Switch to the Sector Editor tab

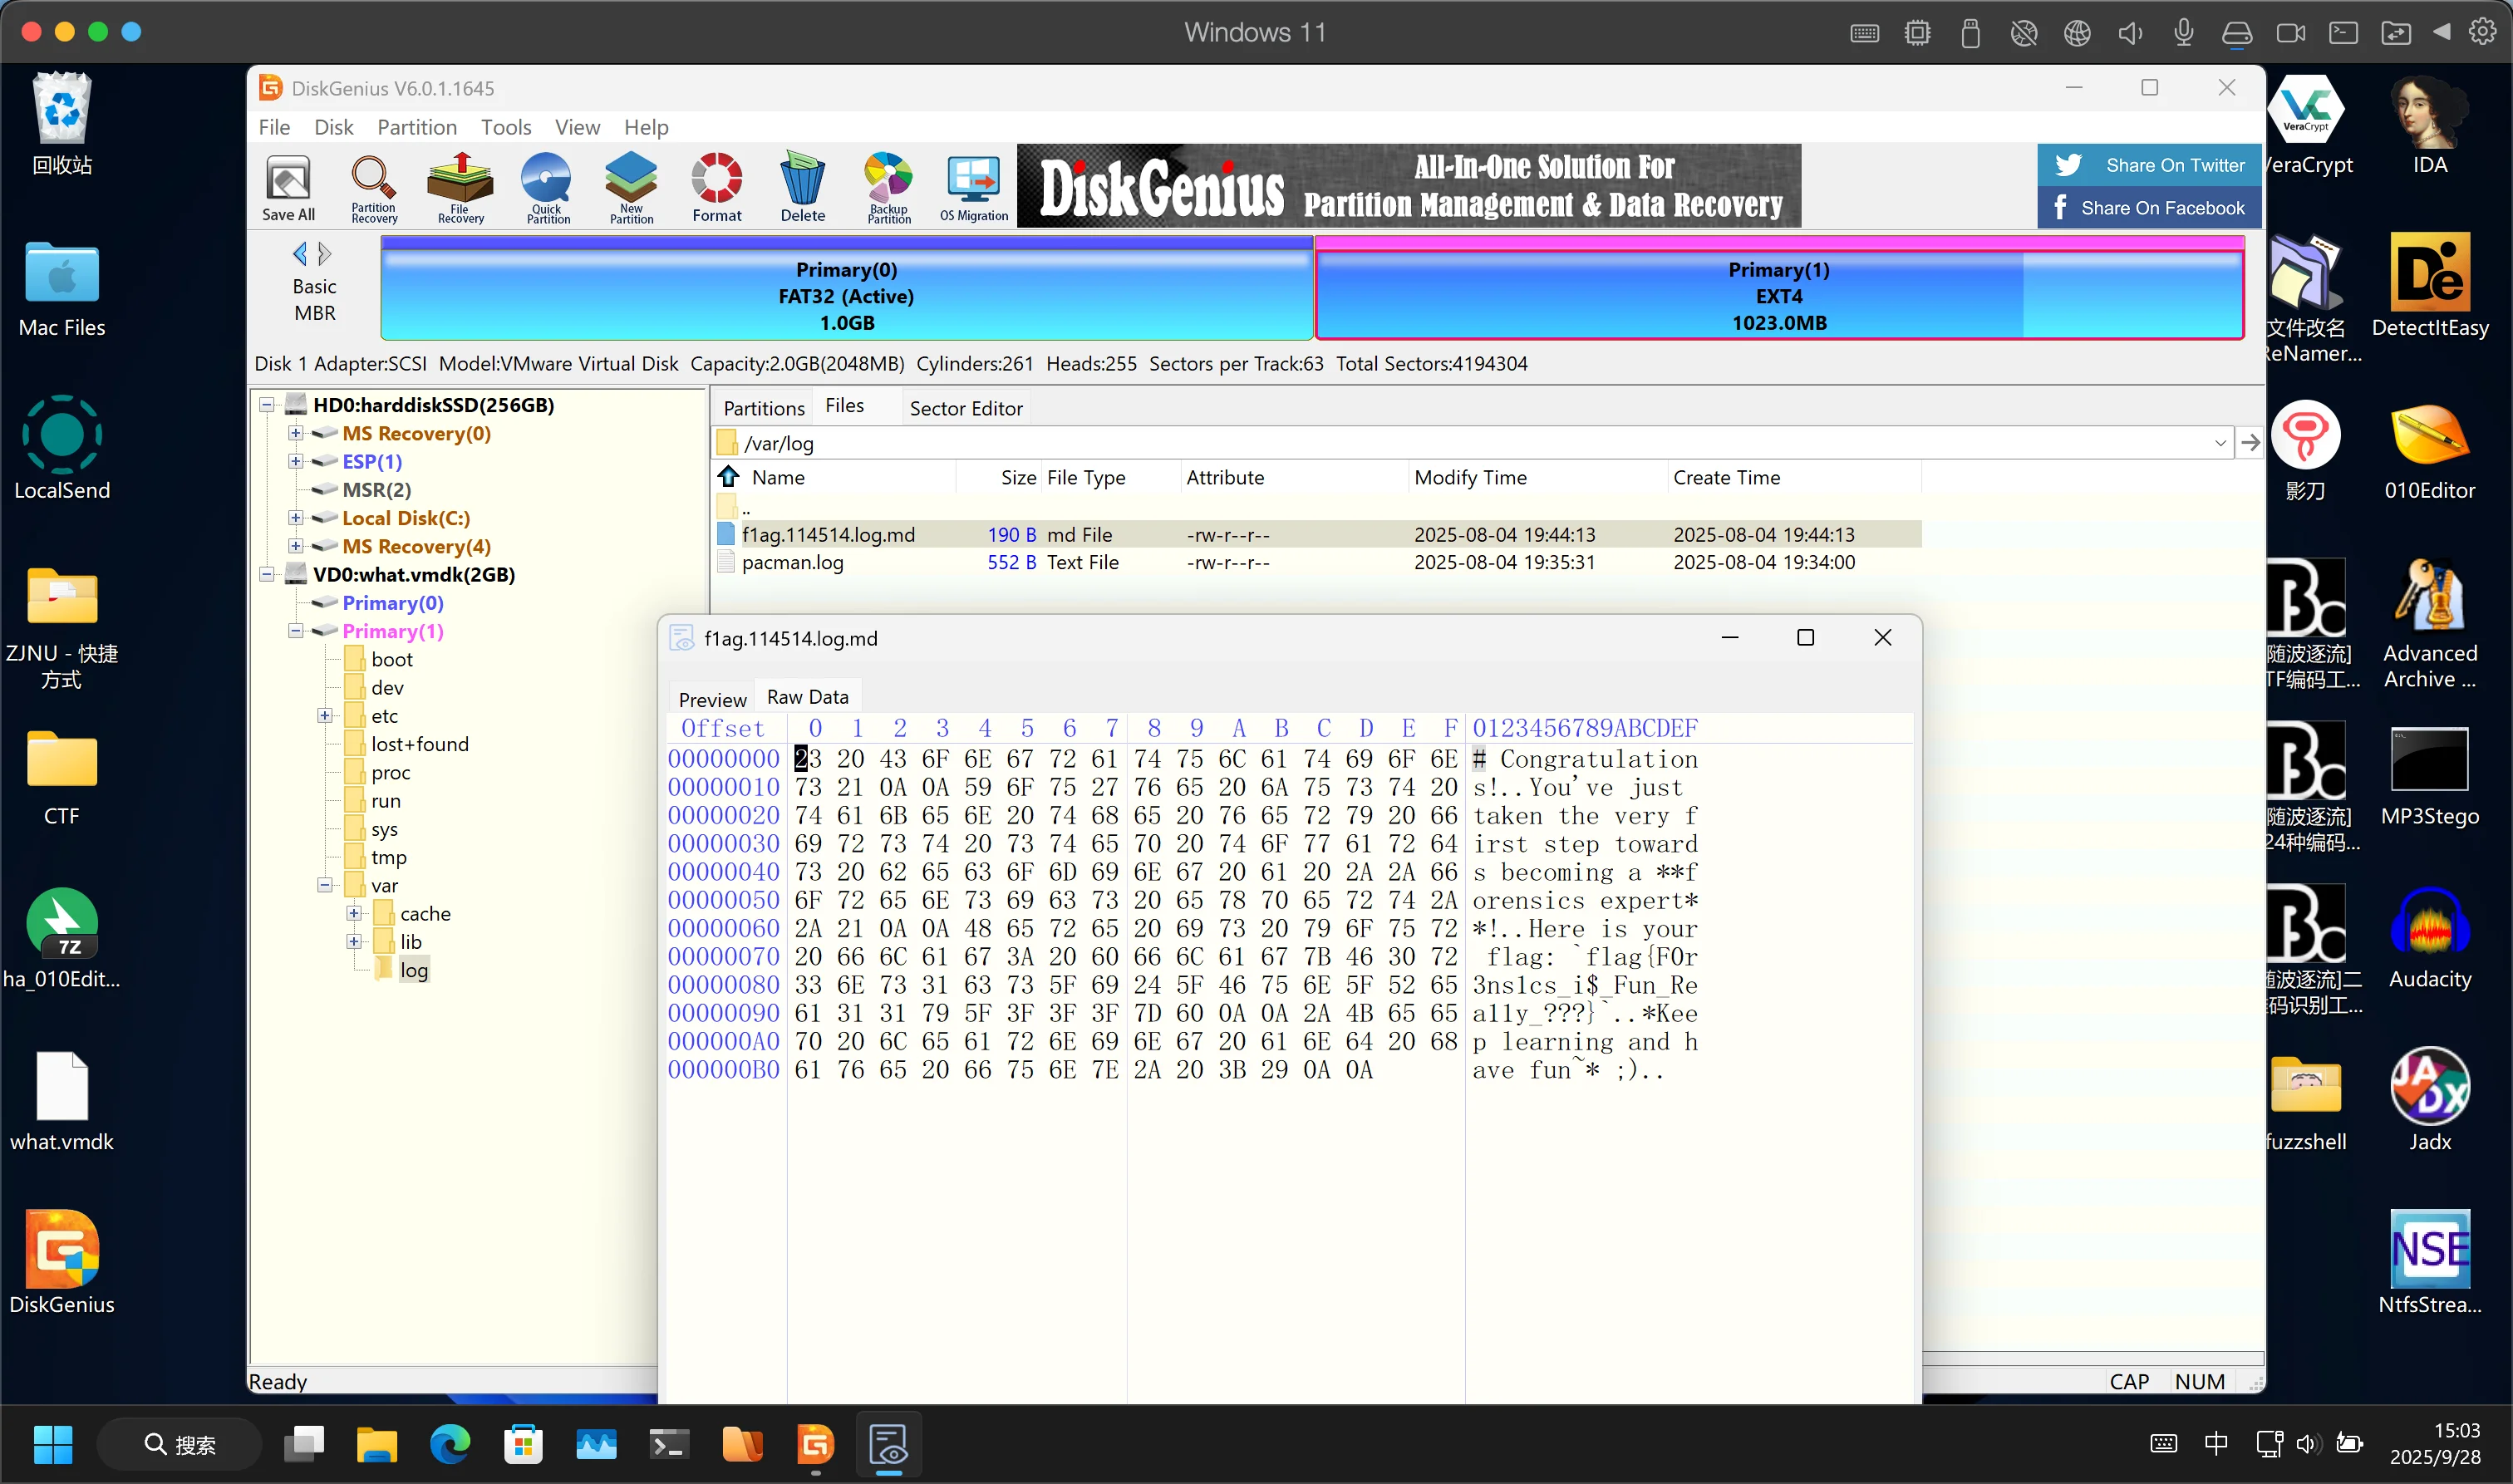(965, 408)
